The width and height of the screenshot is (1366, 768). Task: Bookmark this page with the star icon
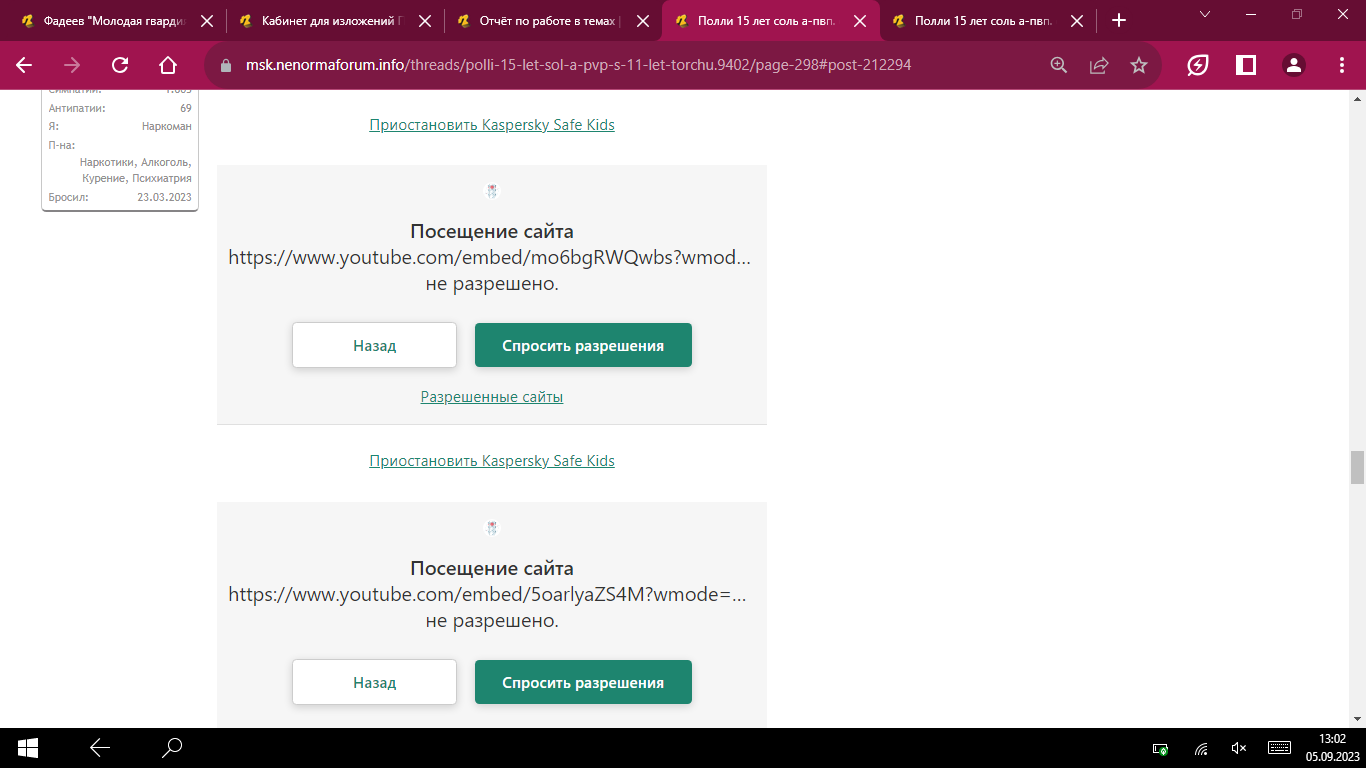click(1138, 65)
